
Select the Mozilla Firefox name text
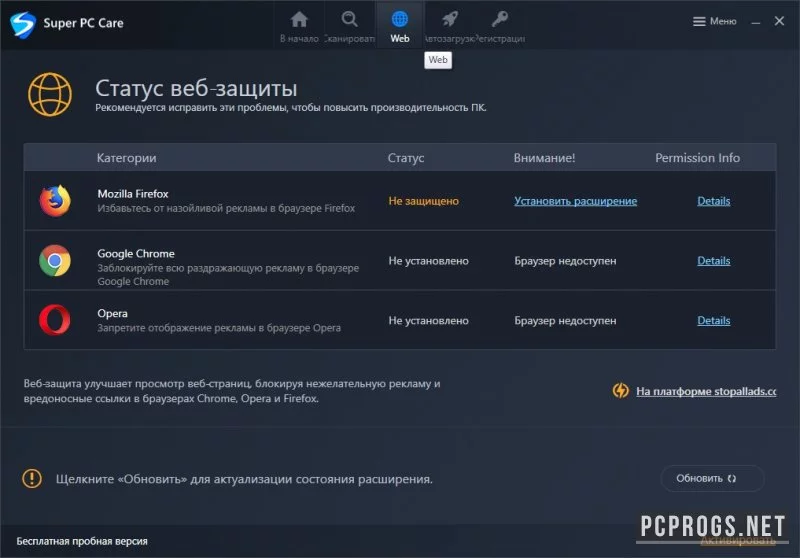coord(133,194)
